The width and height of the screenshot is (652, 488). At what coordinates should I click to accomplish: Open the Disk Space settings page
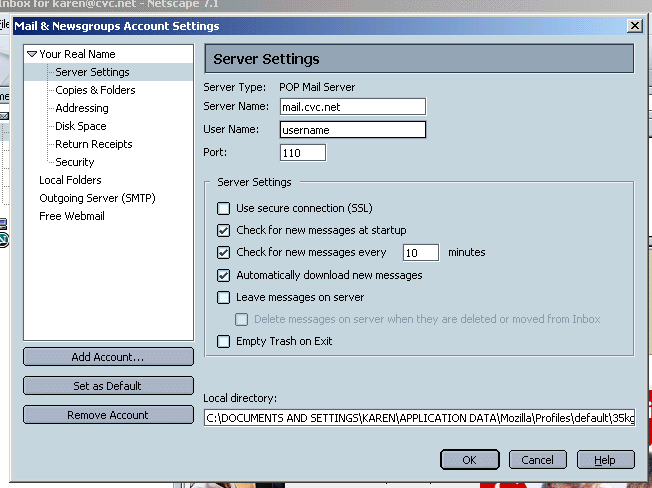pyautogui.click(x=81, y=126)
